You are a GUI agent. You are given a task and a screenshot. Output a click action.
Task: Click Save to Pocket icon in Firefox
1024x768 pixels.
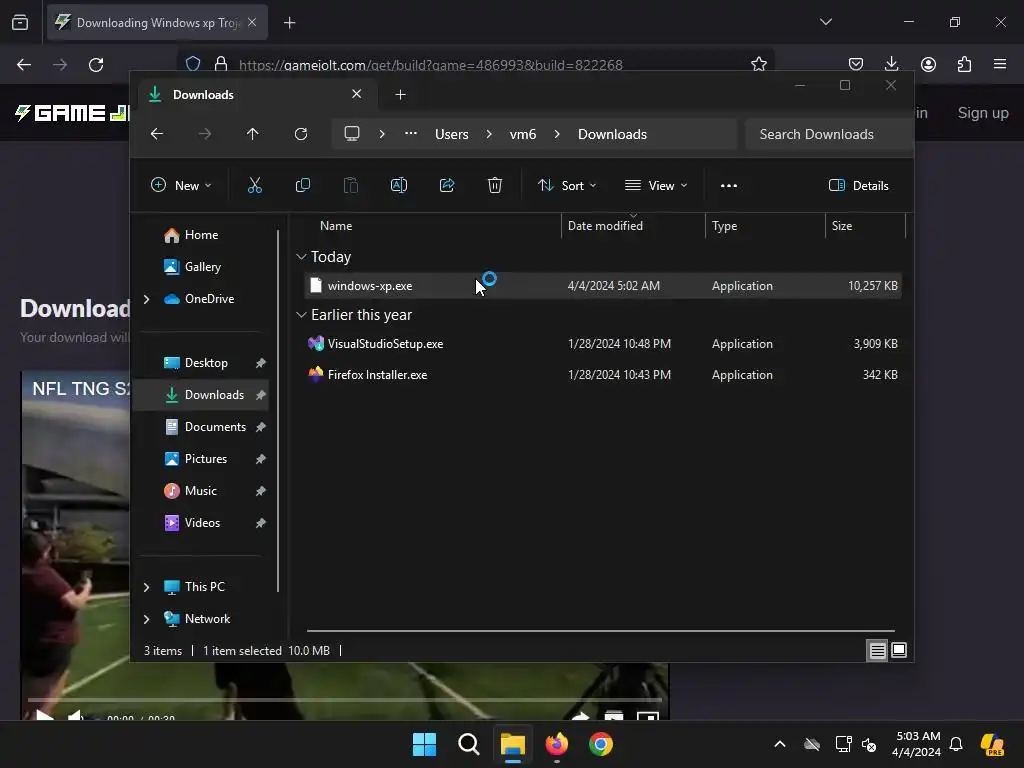856,64
